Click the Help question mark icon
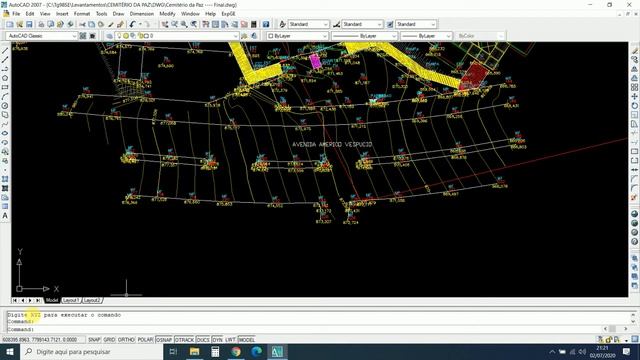Viewport: 640px width, 360px height. 266,24
